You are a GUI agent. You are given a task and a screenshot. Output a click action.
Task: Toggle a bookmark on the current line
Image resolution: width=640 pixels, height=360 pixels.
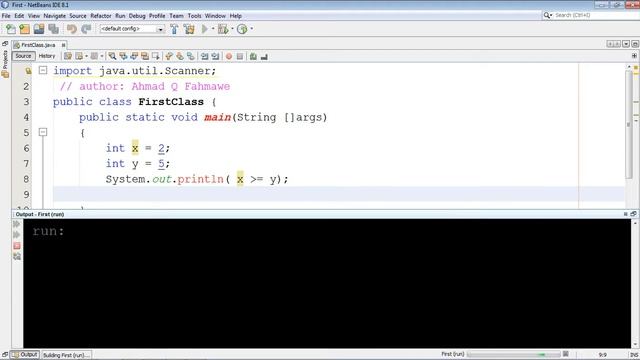[x=191, y=56]
